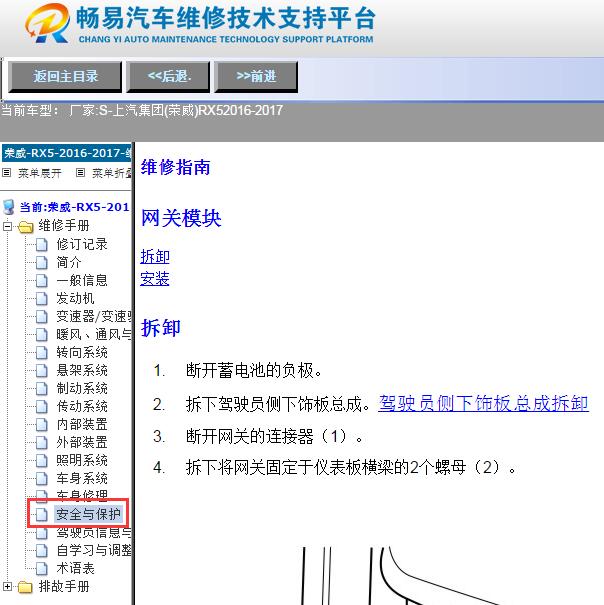Follow the 驾驶员侧下饰板总成拆卸 link

[483, 404]
